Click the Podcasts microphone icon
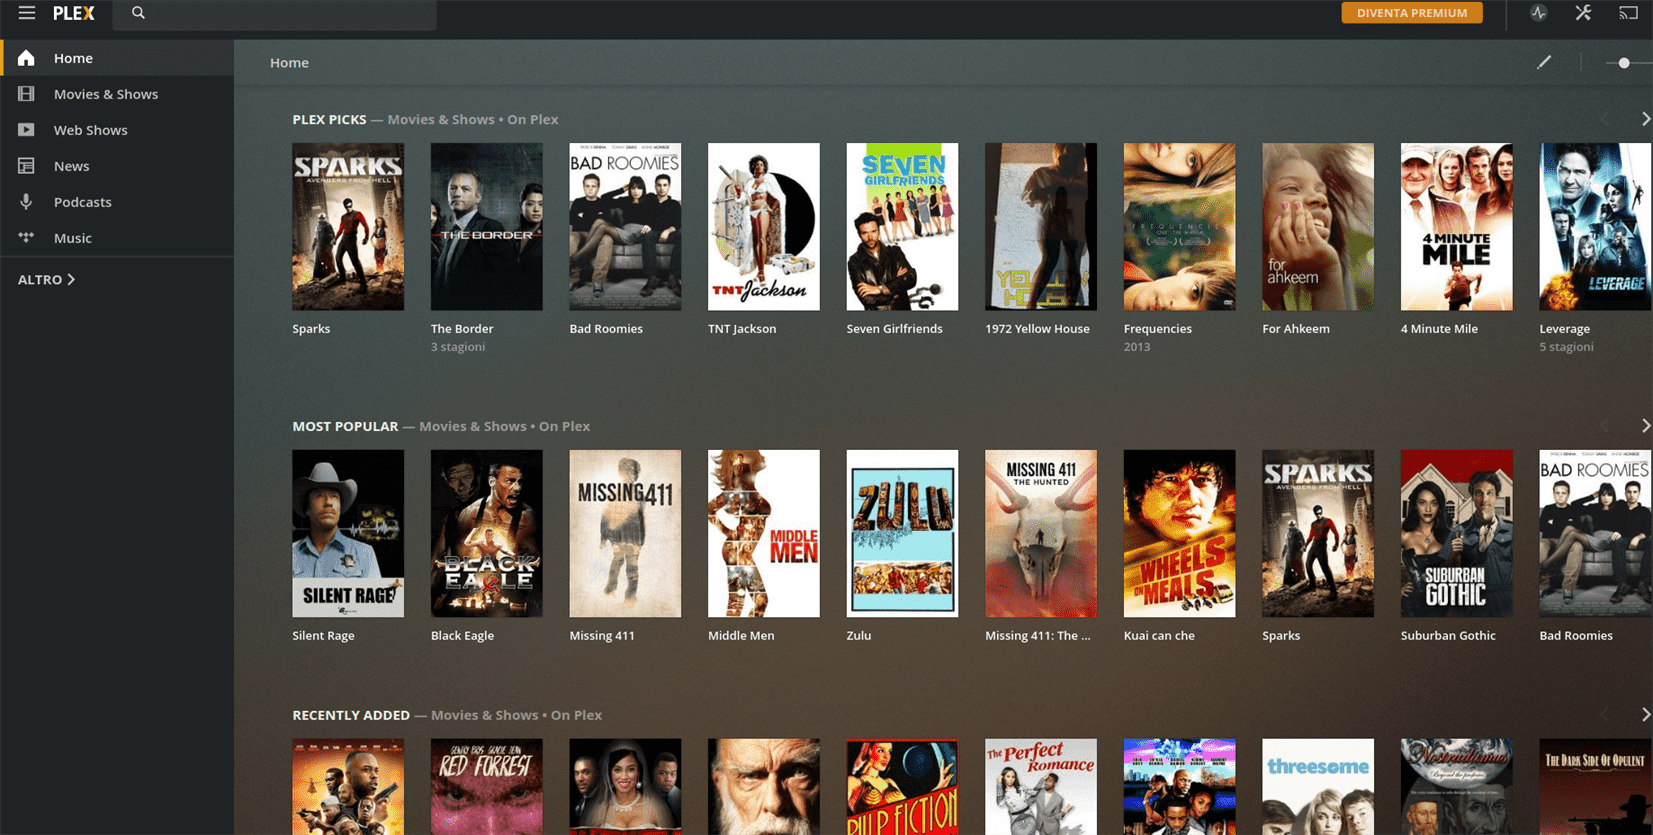 point(26,202)
